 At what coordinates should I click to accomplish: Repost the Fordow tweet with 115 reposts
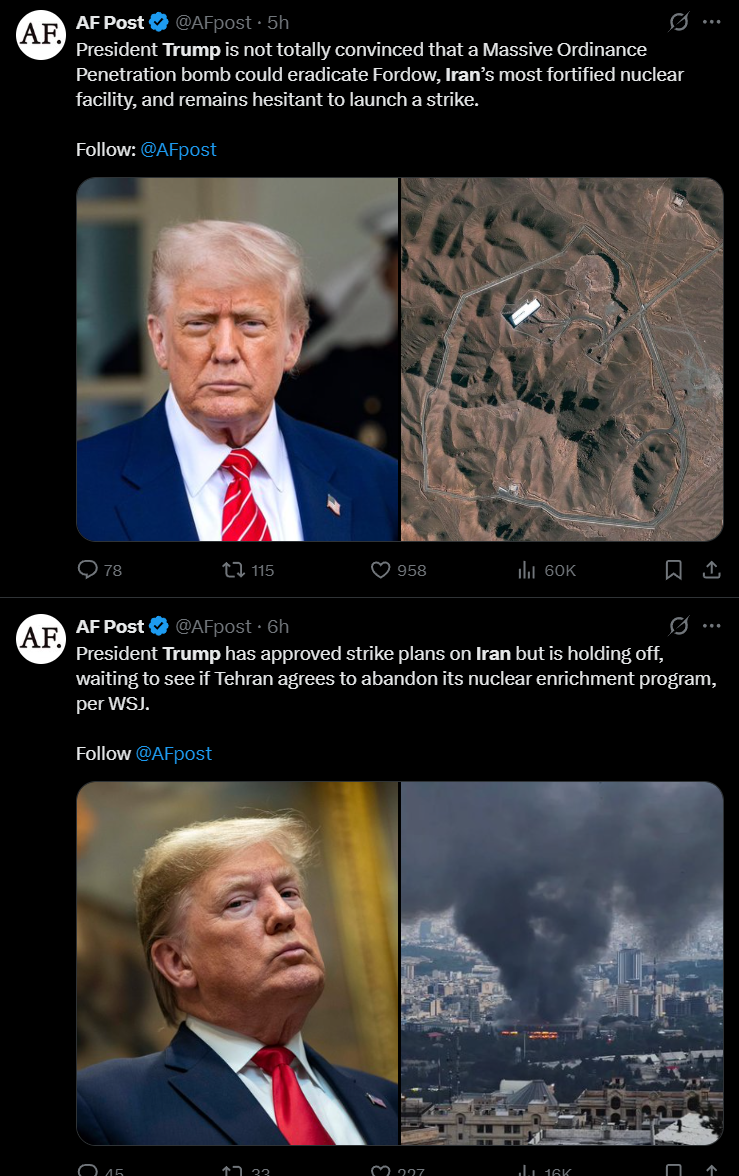pos(233,570)
